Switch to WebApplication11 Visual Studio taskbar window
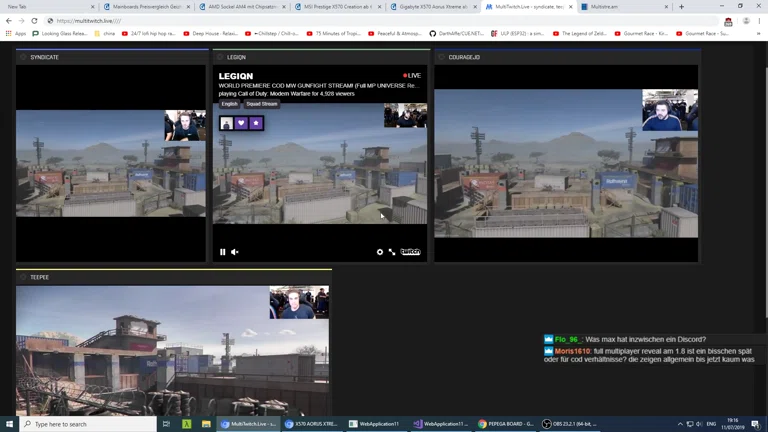This screenshot has width=768, height=432. [x=441, y=424]
